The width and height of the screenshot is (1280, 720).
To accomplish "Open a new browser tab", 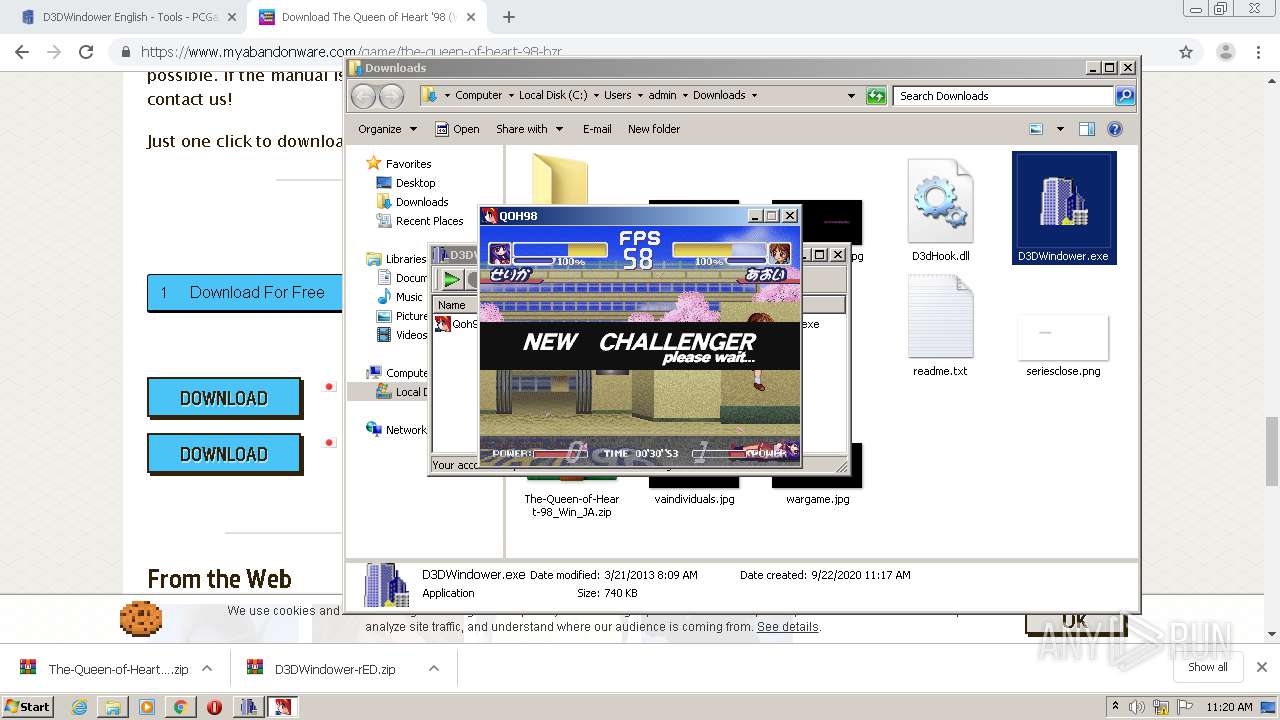I will [509, 17].
